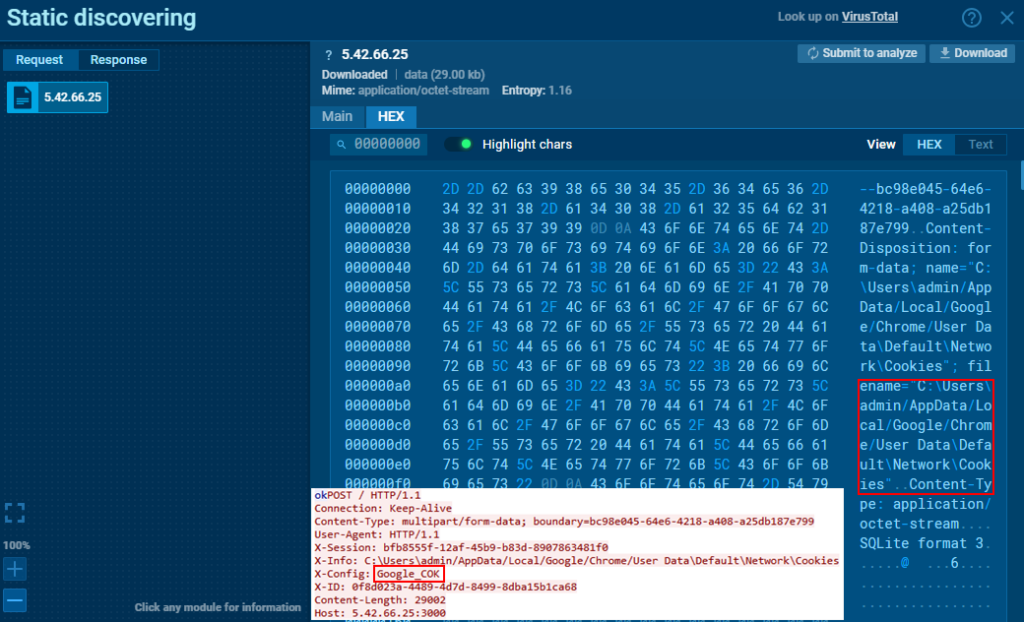
Task: Click the magnifier icon in offset search
Action: [x=342, y=144]
